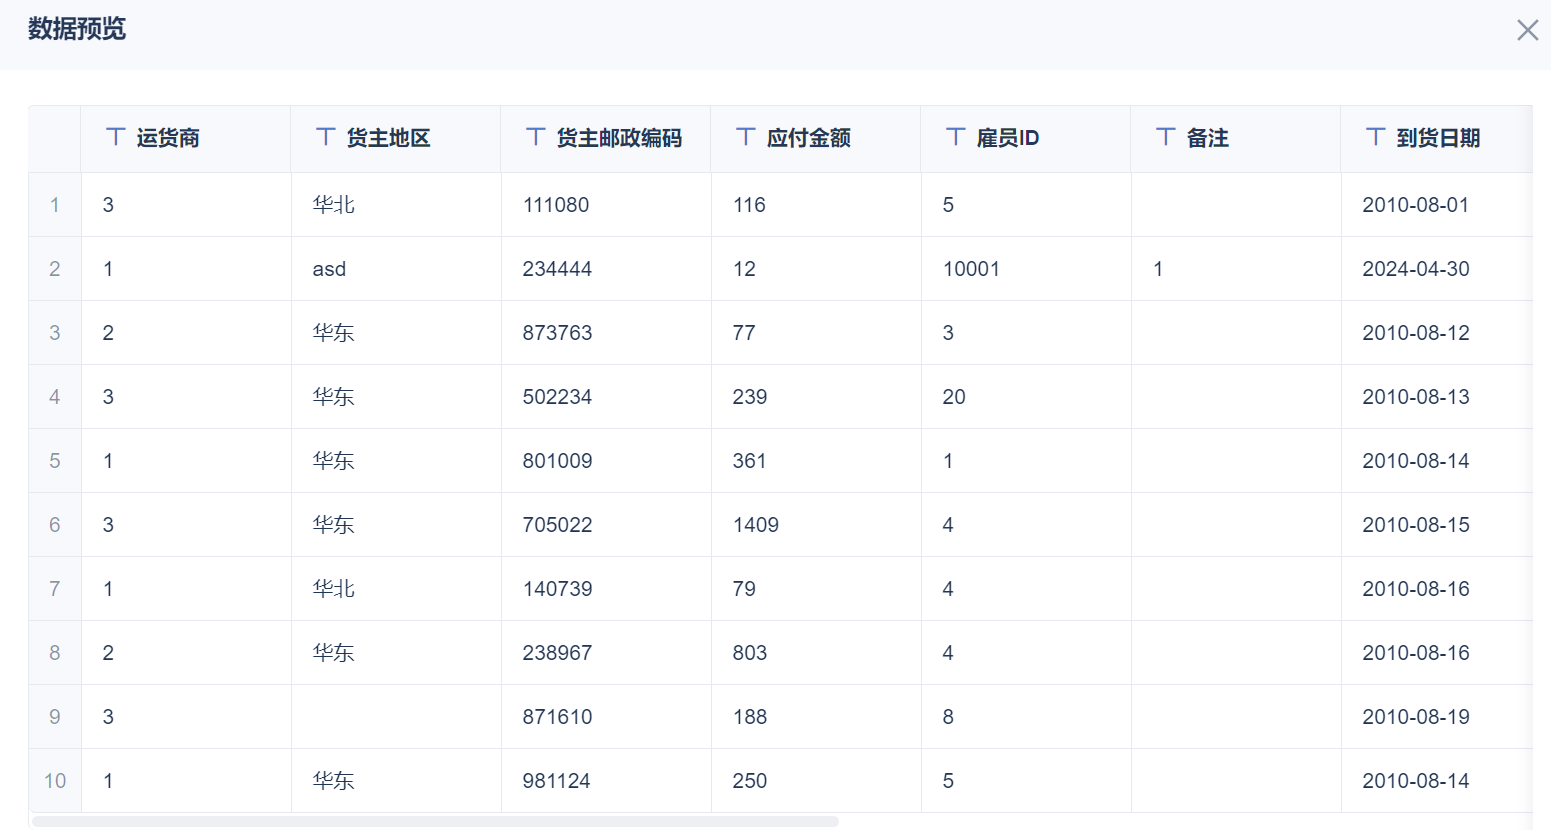The width and height of the screenshot is (1551, 836).
Task: Click the 2024-04-30 date cell
Action: click(x=1415, y=269)
